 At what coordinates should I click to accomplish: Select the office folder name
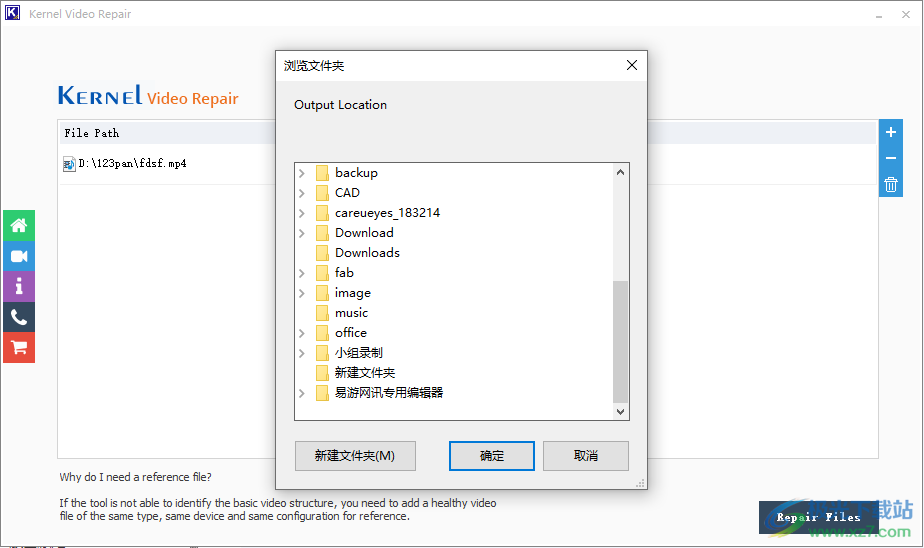click(351, 333)
